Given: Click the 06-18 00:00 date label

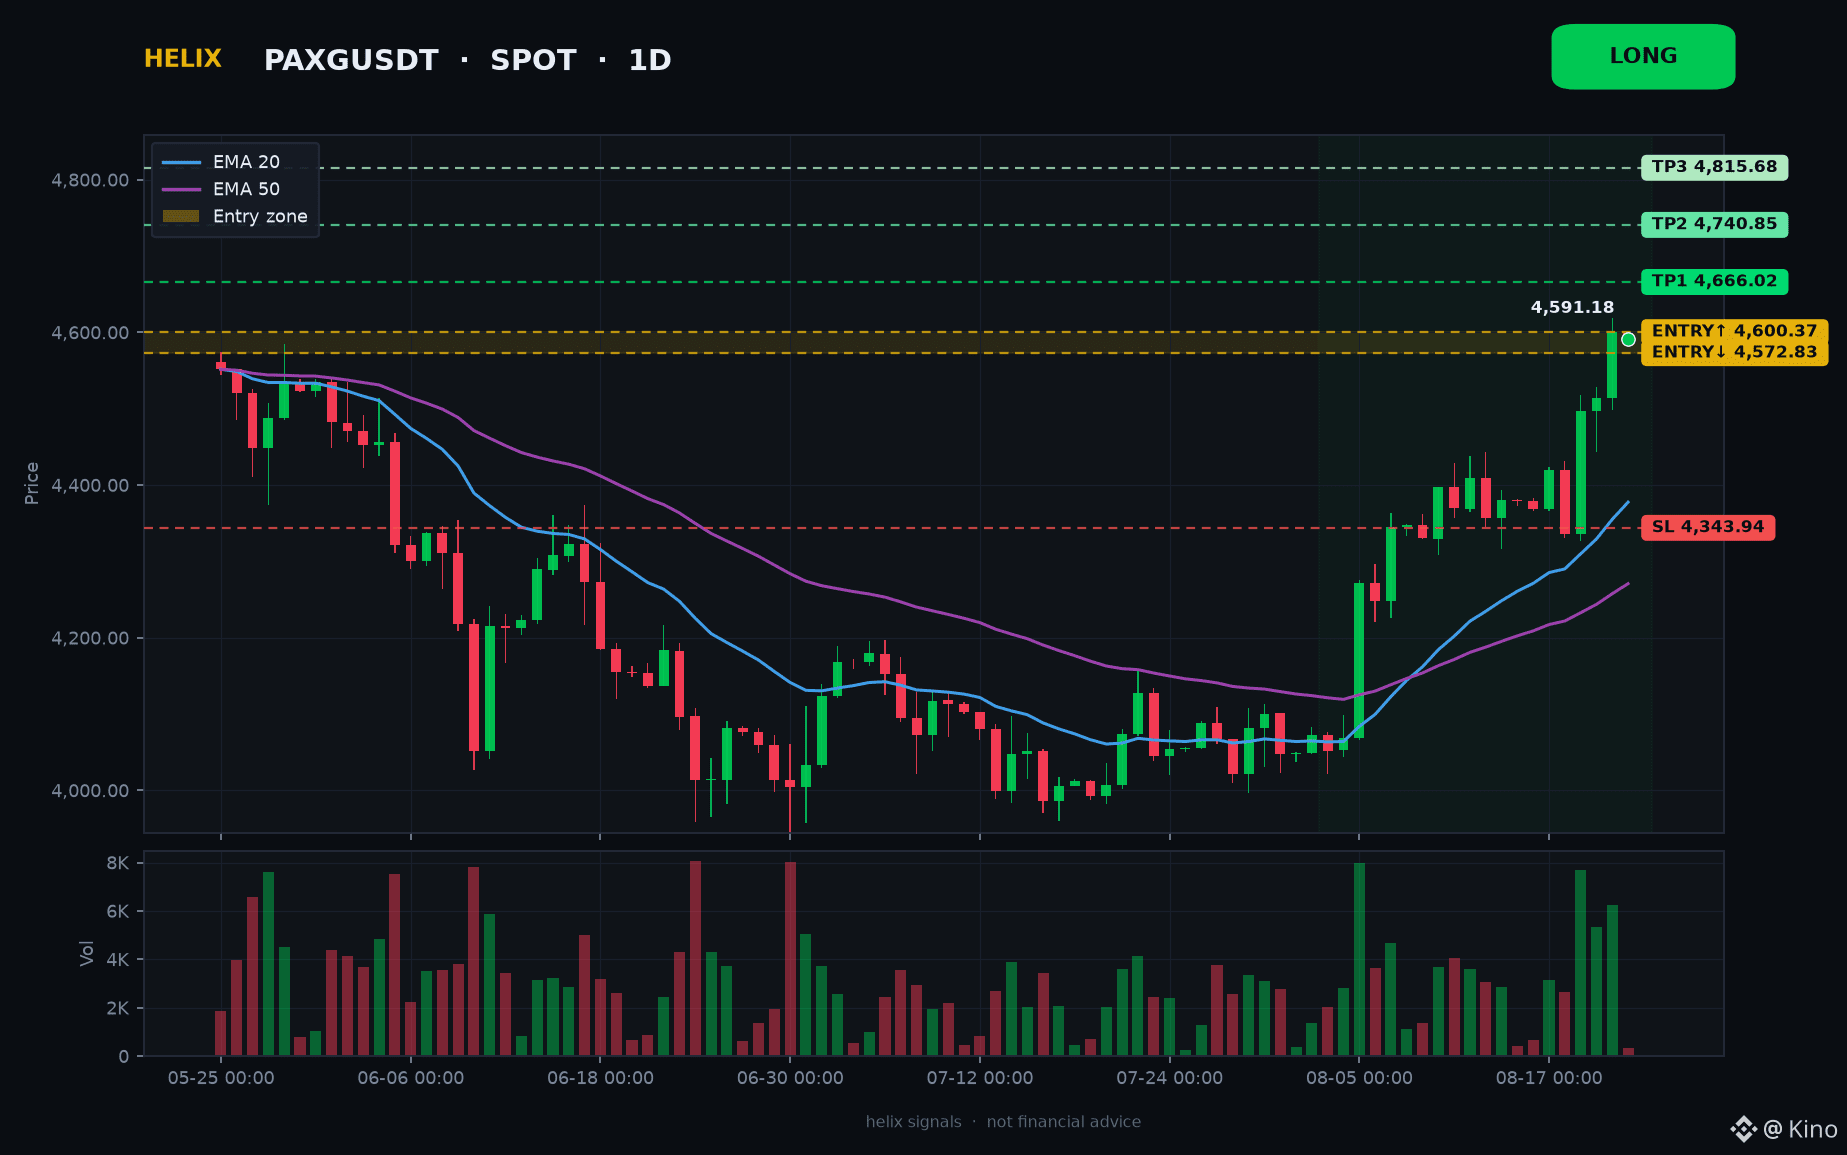Looking at the screenshot, I should [x=600, y=1078].
